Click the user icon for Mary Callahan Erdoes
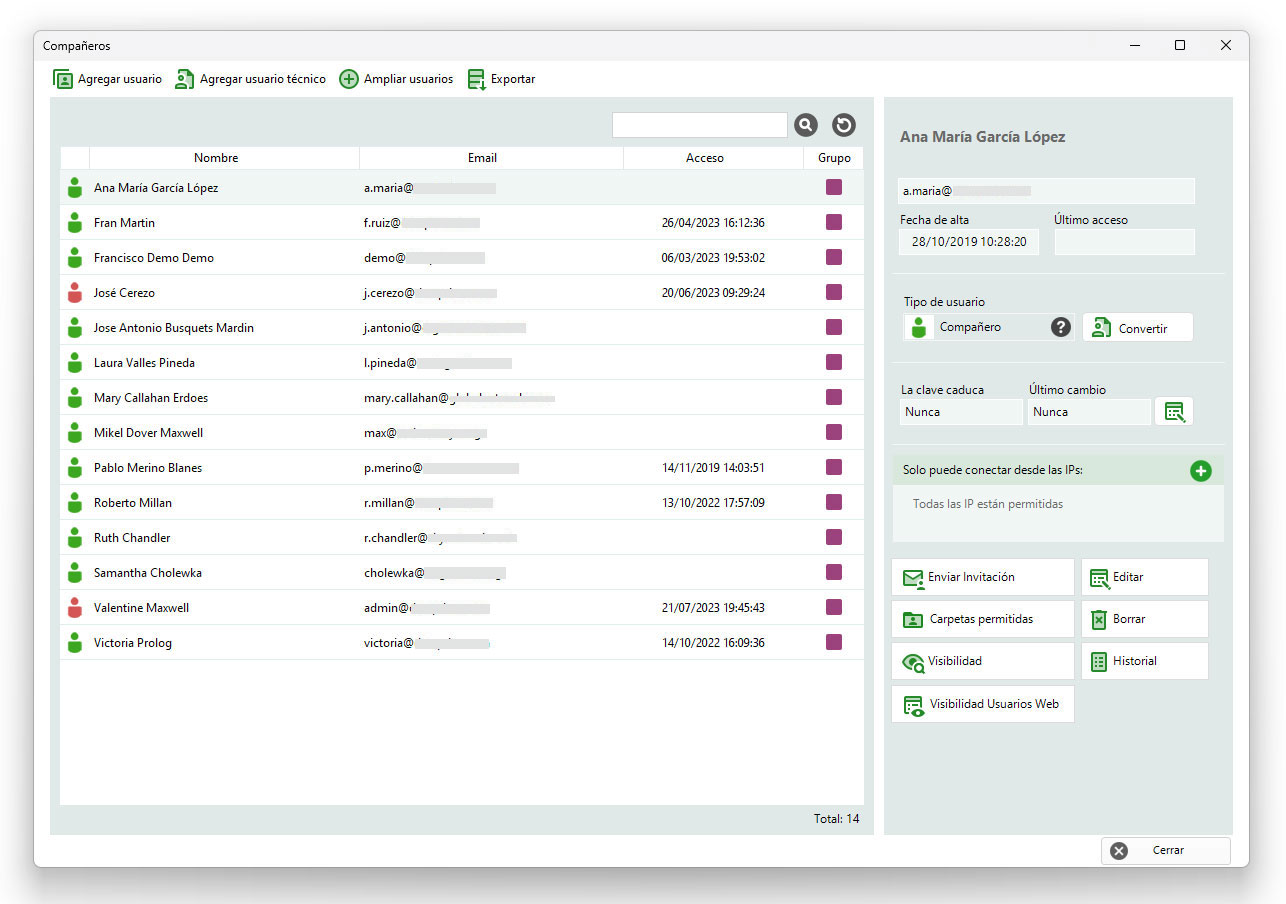The width and height of the screenshot is (1286, 904). (74, 398)
